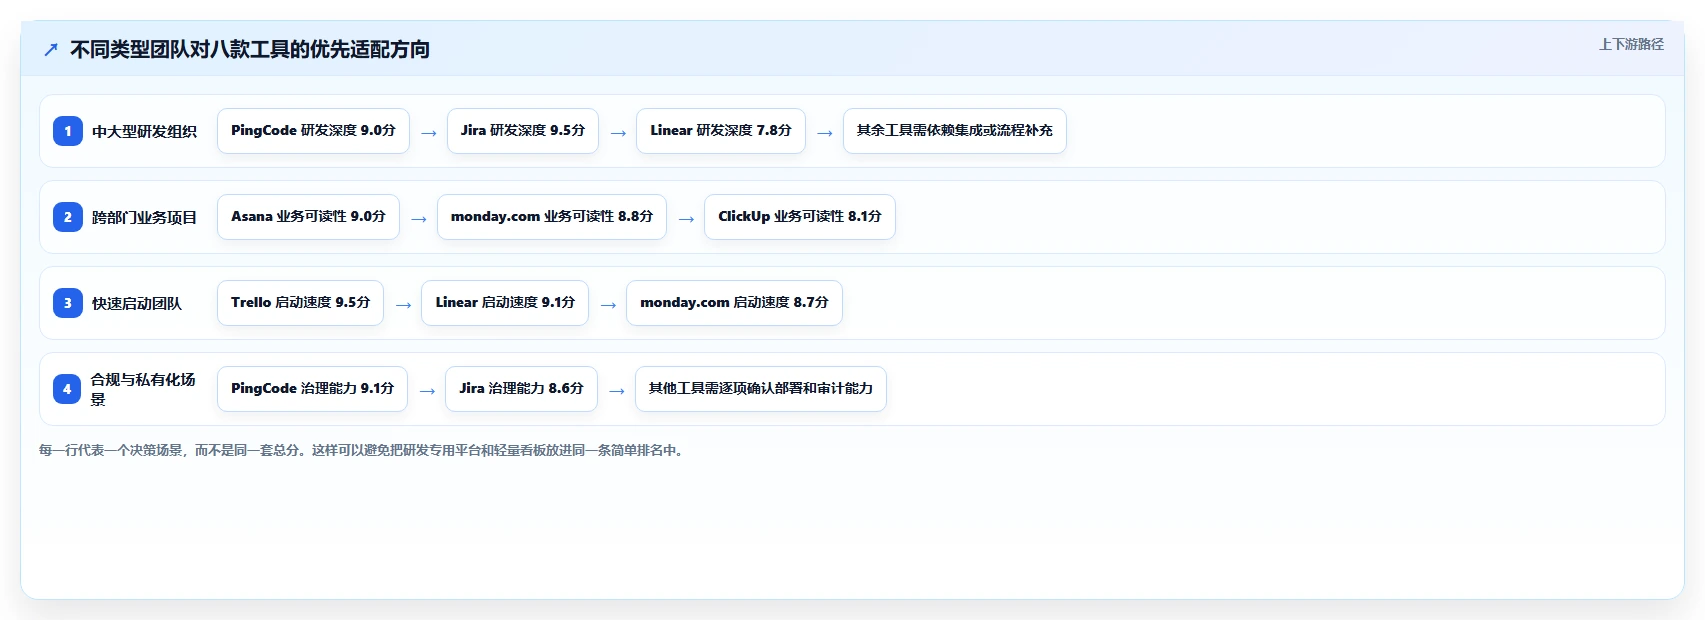Select the monday.com 业务可读性 8.8分 chip
Viewport: 1705px width, 620px height.
(x=552, y=217)
